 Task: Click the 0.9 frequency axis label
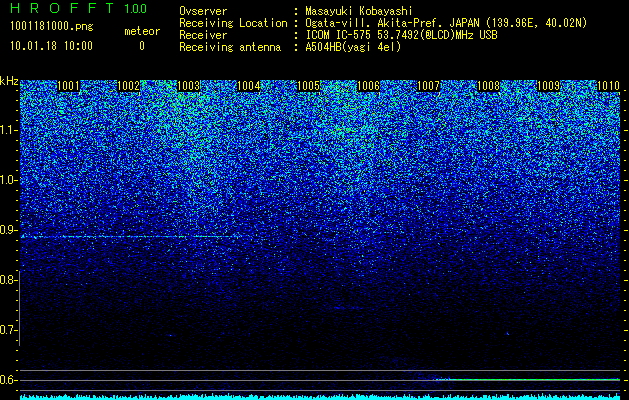tap(9, 230)
